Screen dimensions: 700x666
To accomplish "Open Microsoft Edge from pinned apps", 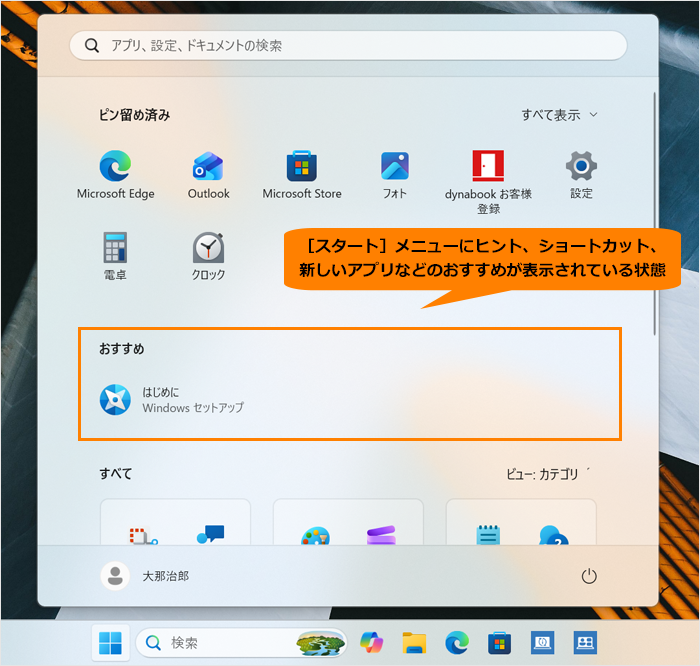I will coord(116,175).
